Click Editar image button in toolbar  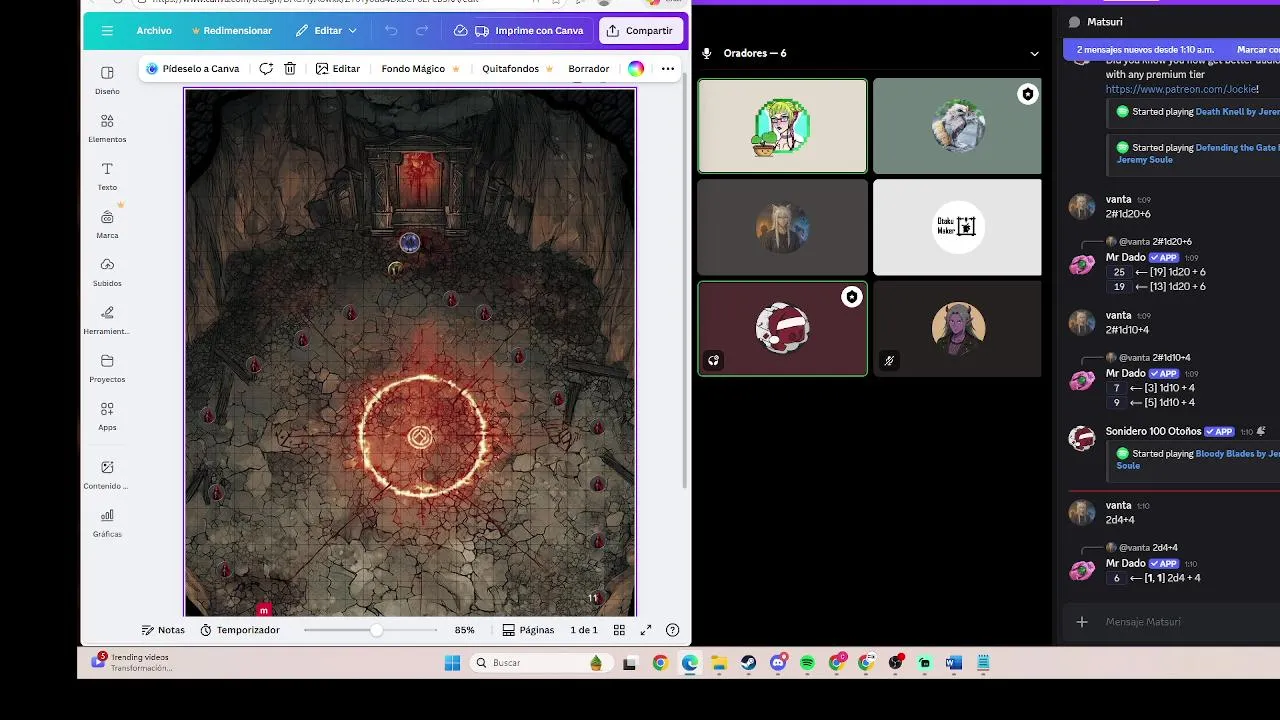tap(338, 69)
